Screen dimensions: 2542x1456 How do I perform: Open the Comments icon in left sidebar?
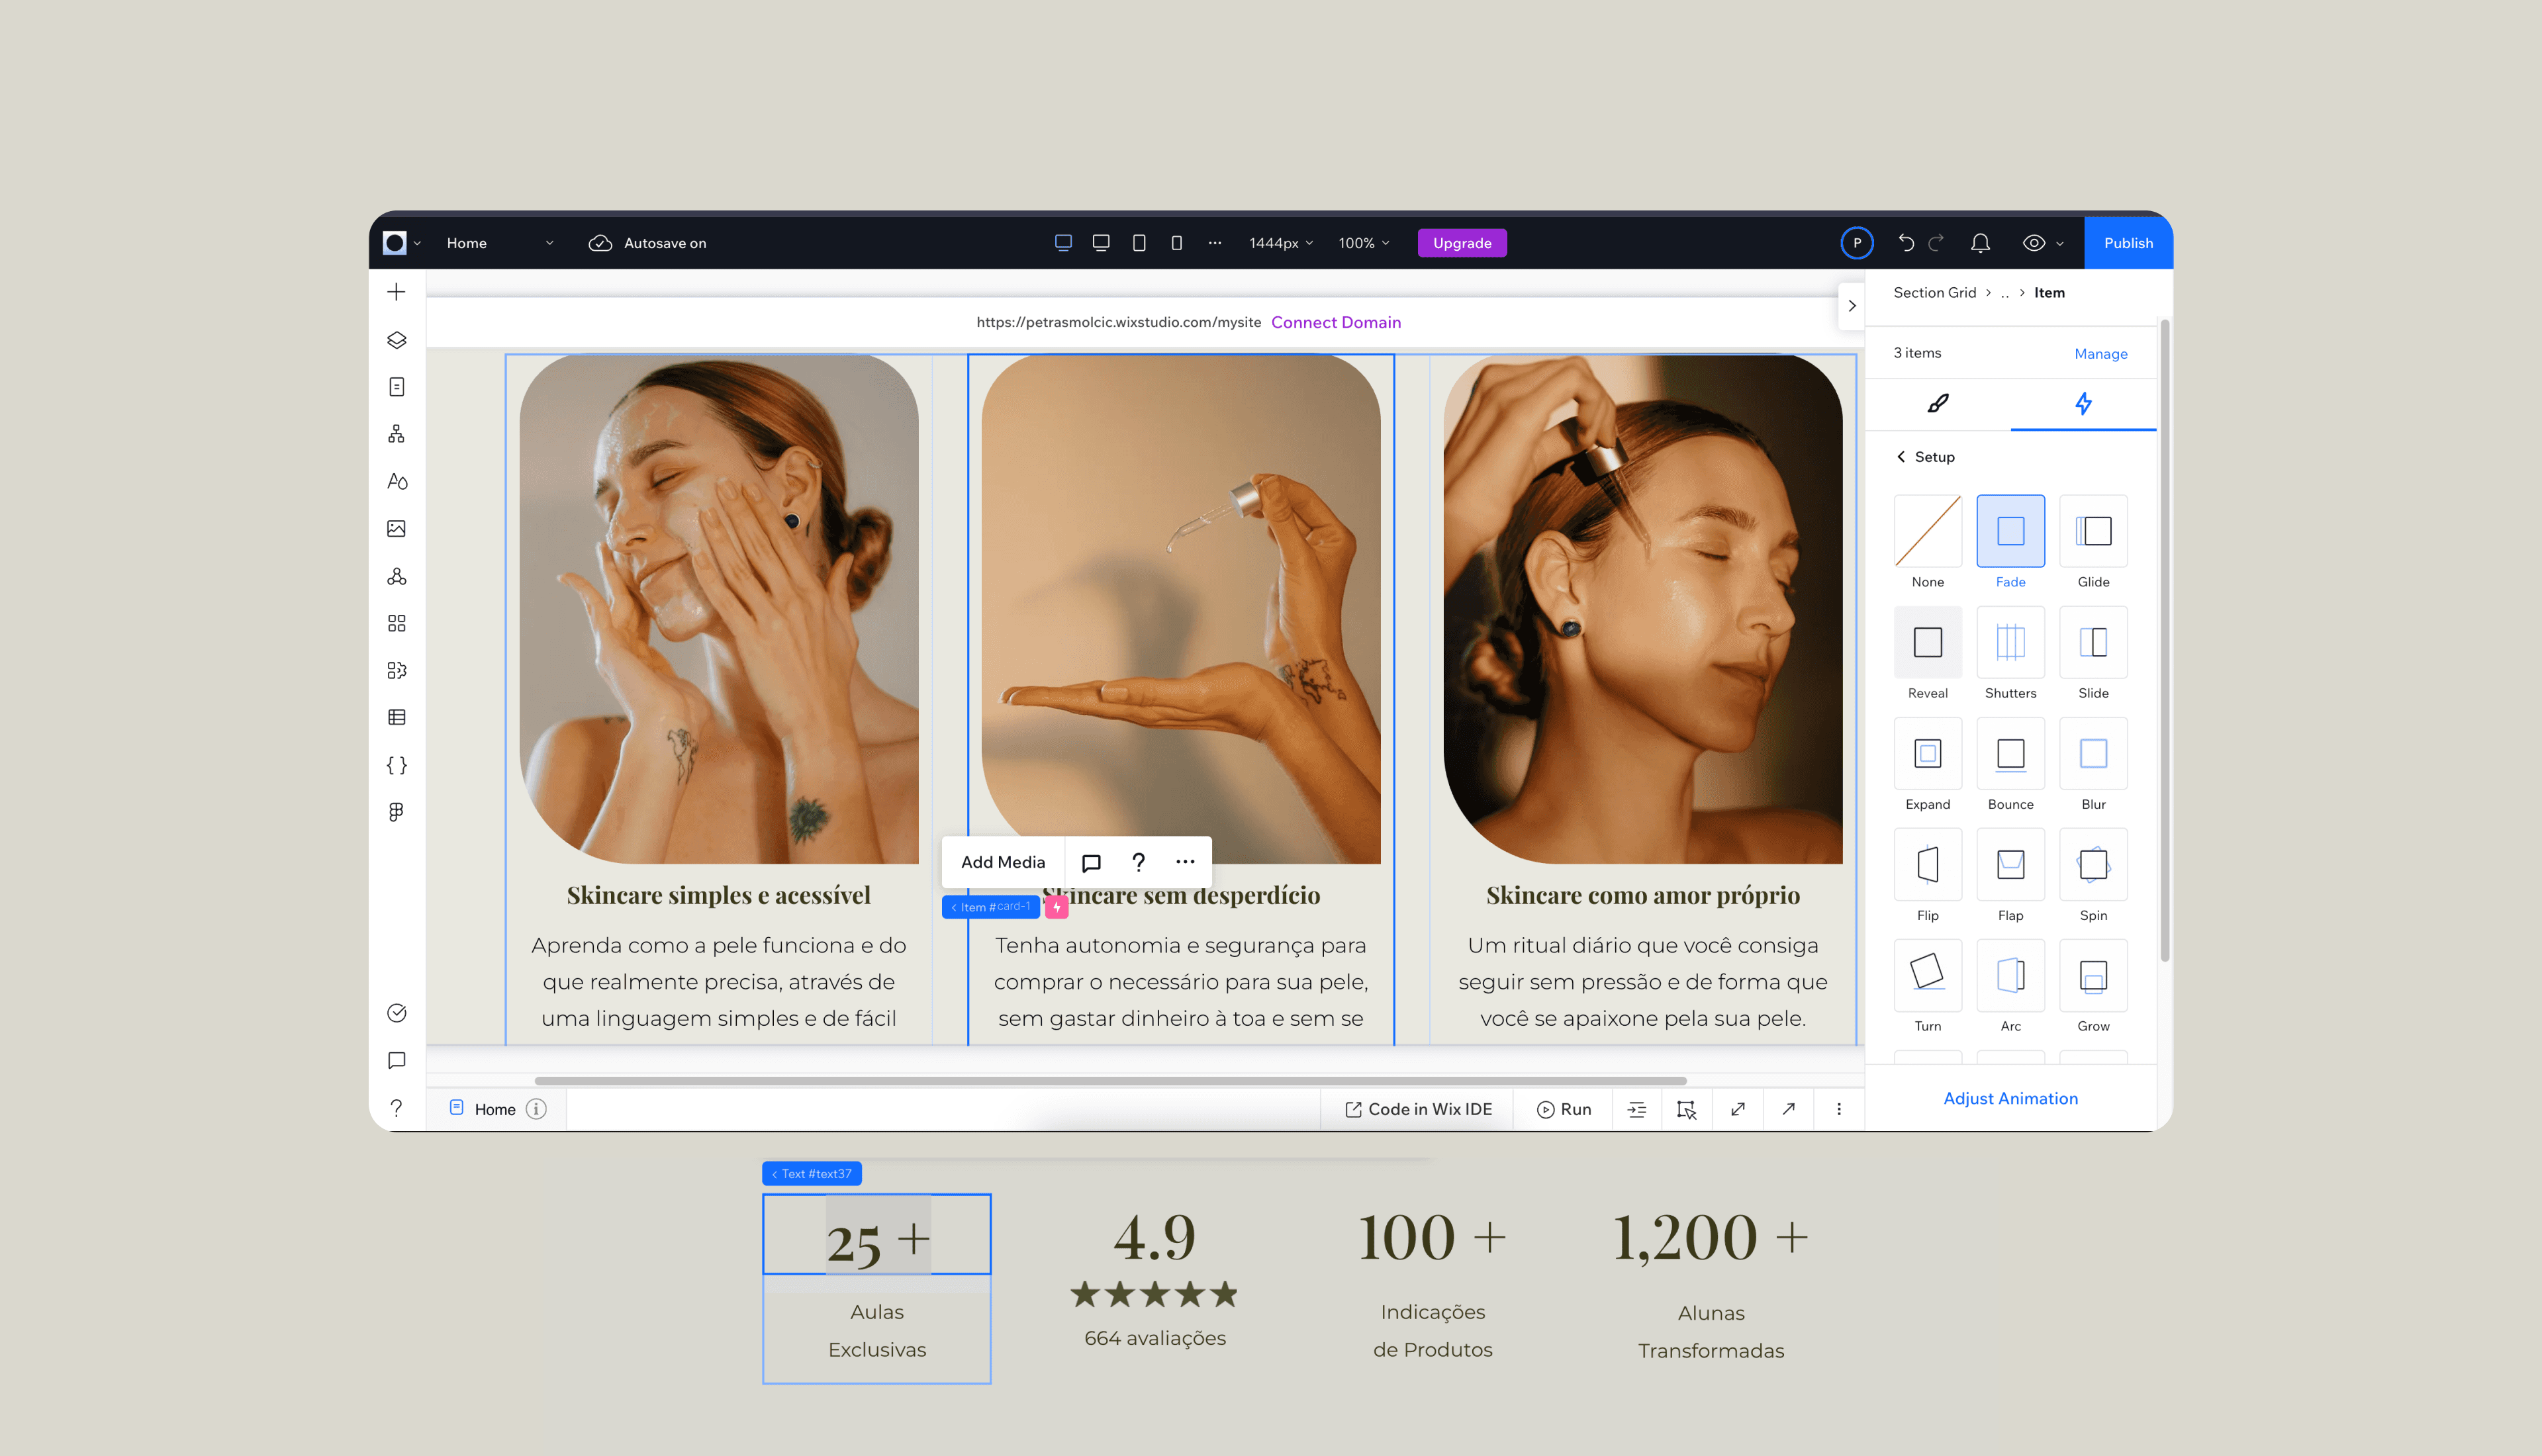pyautogui.click(x=396, y=1060)
